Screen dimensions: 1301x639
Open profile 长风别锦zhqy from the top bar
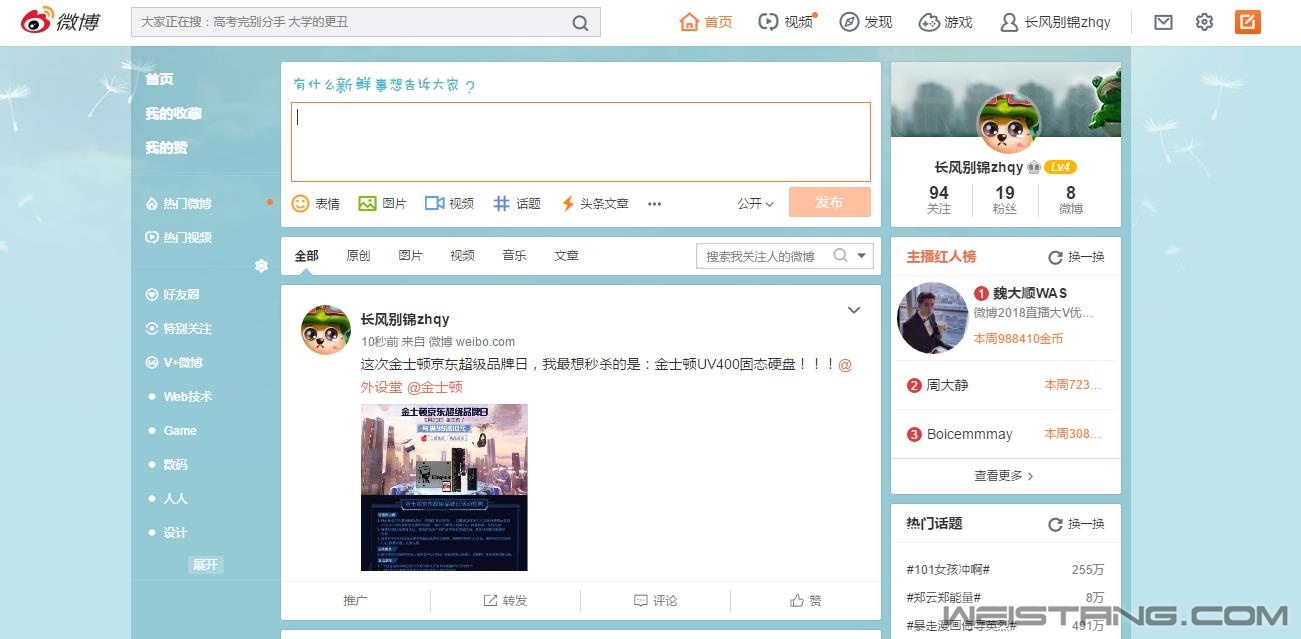pyautogui.click(x=1056, y=22)
